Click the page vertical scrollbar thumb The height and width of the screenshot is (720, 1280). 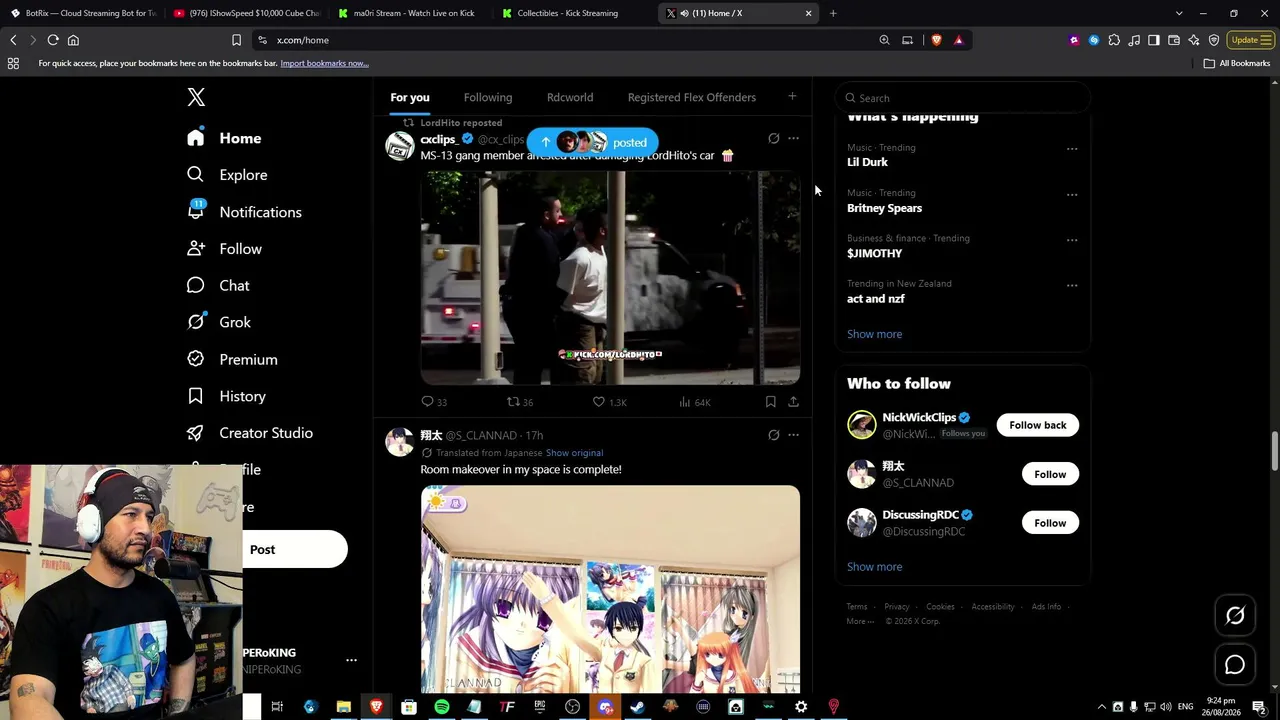point(1274,451)
